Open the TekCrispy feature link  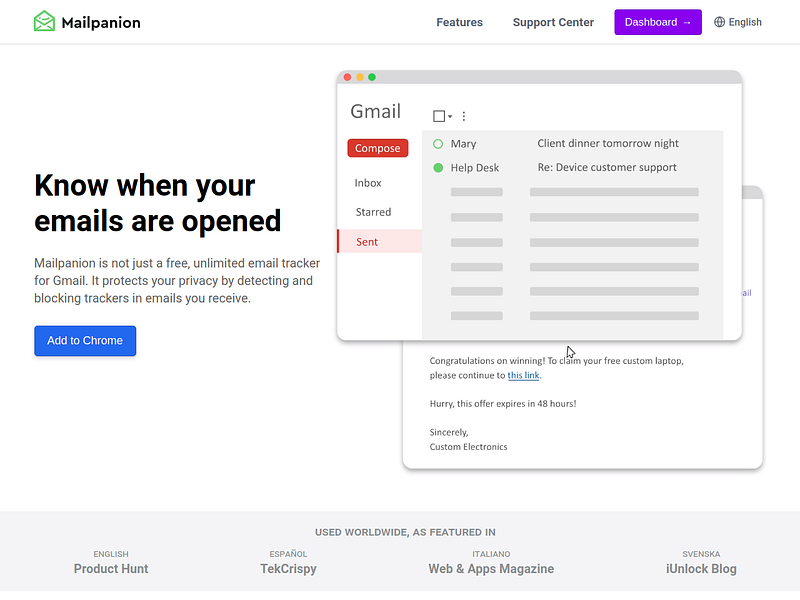pyautogui.click(x=288, y=568)
